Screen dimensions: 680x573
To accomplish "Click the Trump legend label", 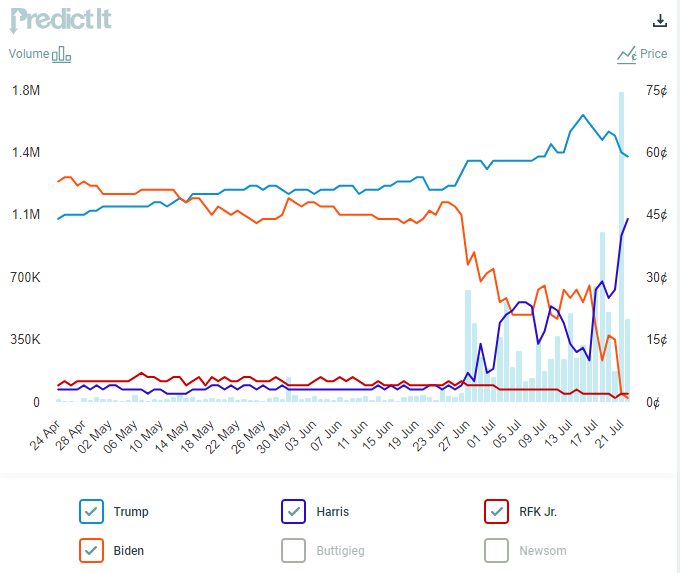I will pos(131,512).
